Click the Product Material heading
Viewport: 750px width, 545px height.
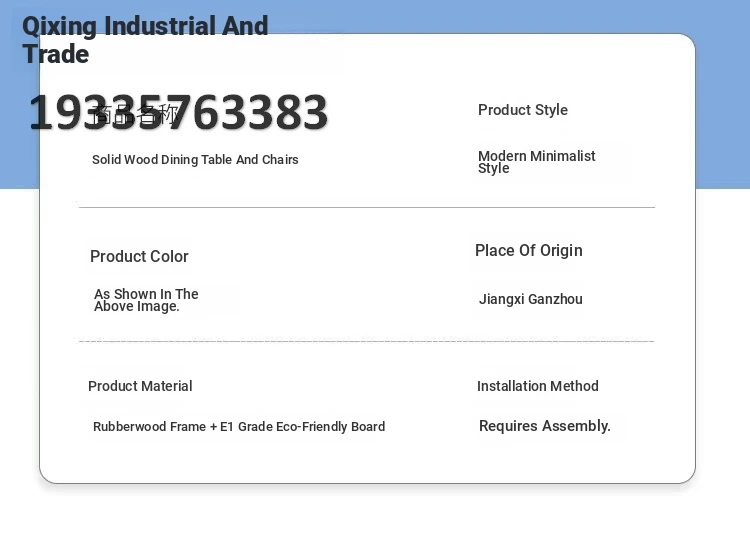[140, 386]
